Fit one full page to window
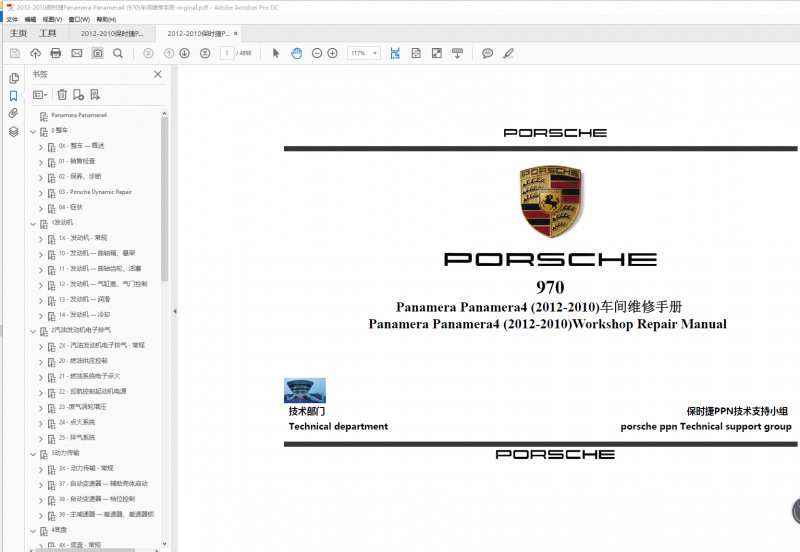Image resolution: width=800 pixels, height=552 pixels. click(x=416, y=53)
